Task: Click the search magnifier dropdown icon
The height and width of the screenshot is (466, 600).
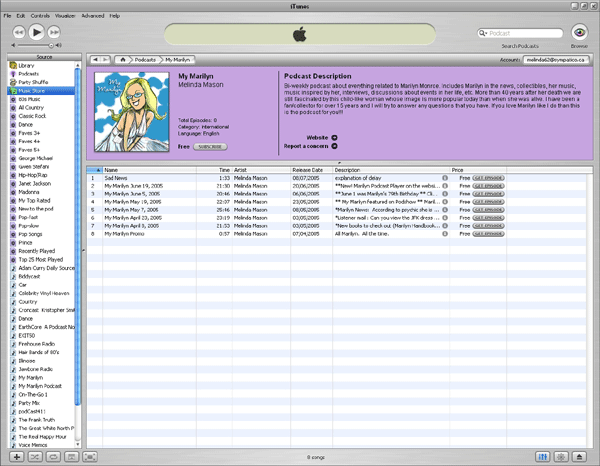Action: [483, 33]
